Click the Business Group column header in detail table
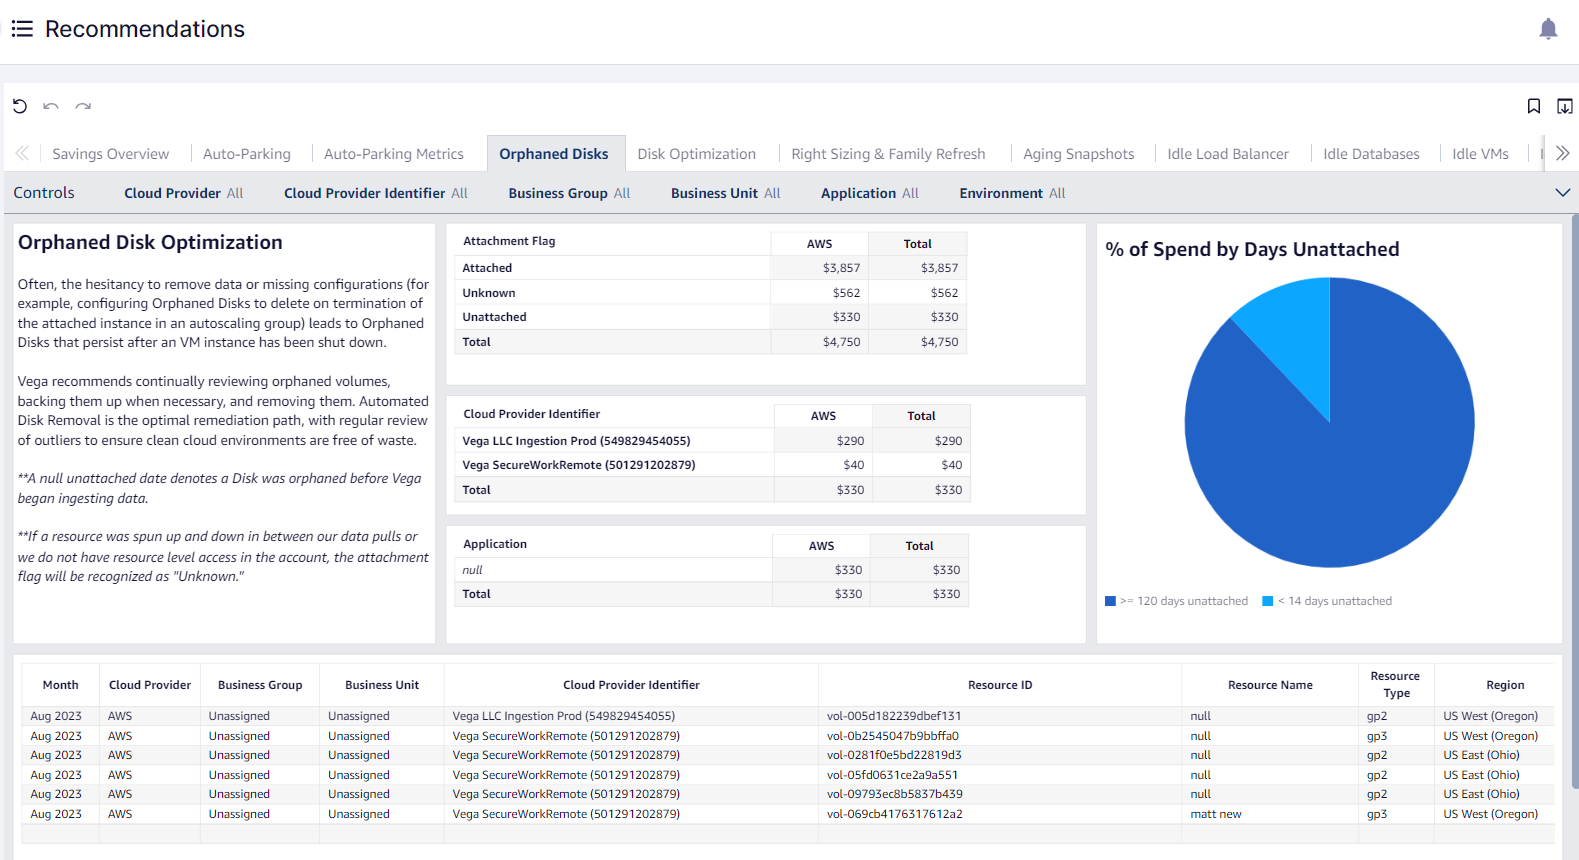This screenshot has width=1579, height=860. tap(260, 685)
